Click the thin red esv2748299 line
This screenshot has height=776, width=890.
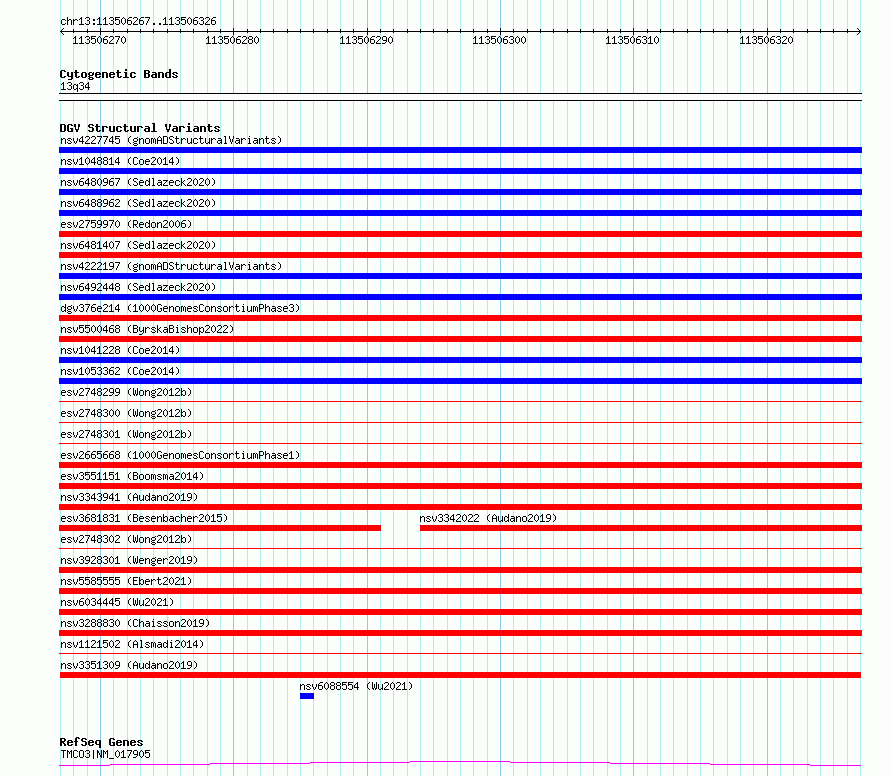tap(460, 401)
